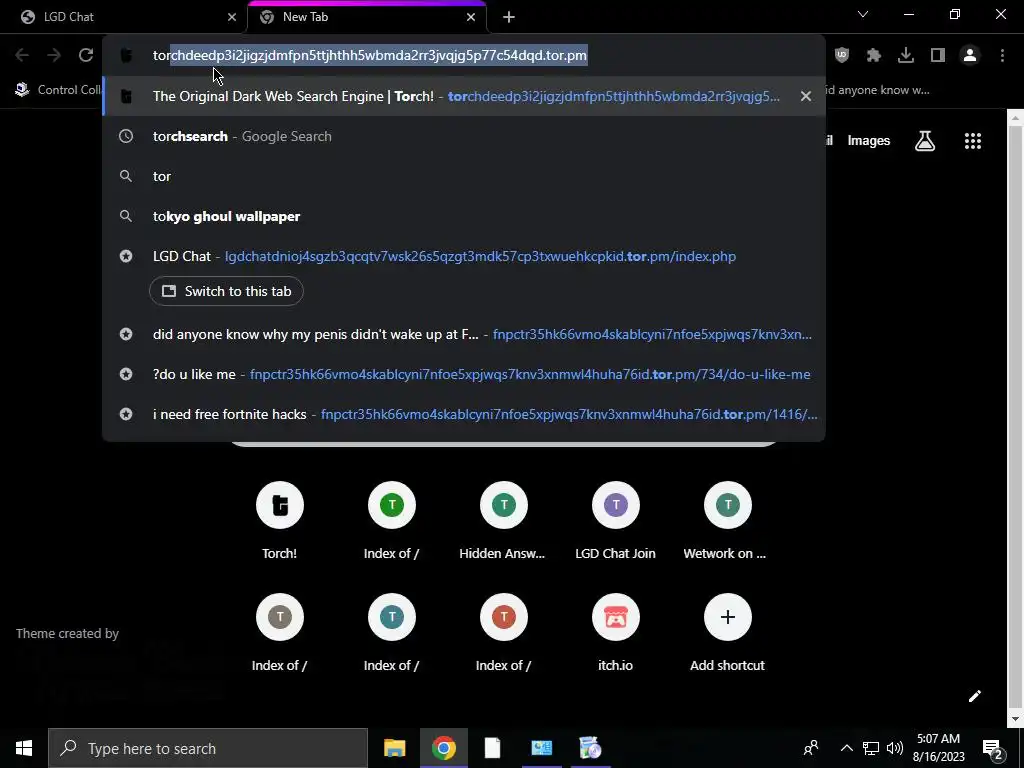The height and width of the screenshot is (768, 1024).
Task: Open the Hidden Answ... shortcut tile
Action: [x=503, y=520]
